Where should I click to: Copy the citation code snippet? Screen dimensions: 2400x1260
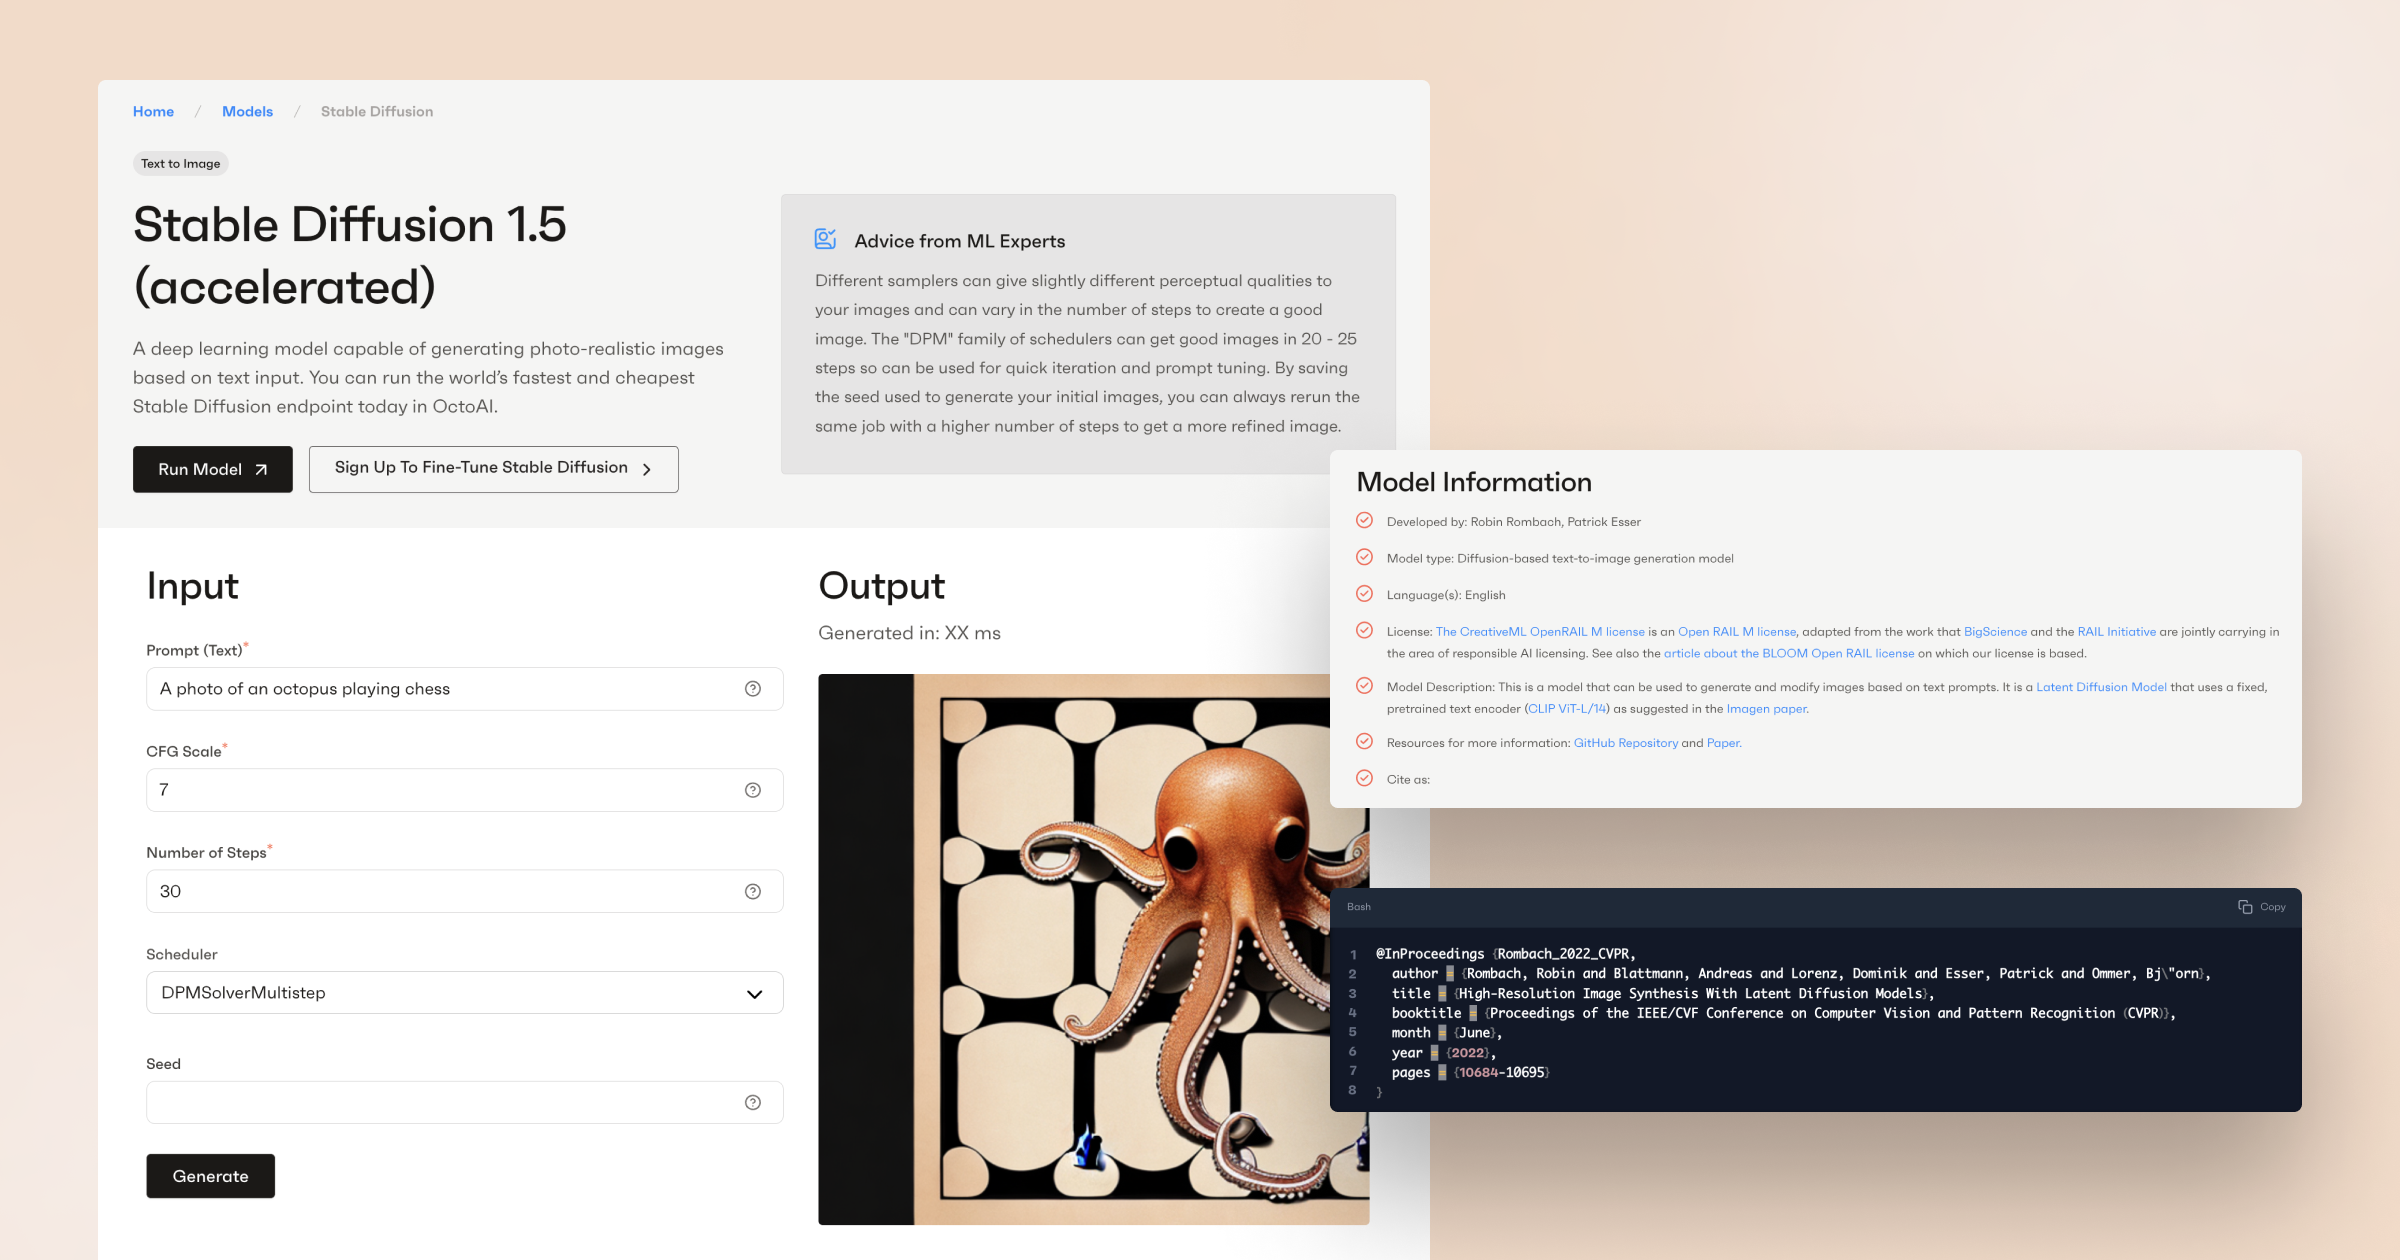pyautogui.click(x=2262, y=907)
